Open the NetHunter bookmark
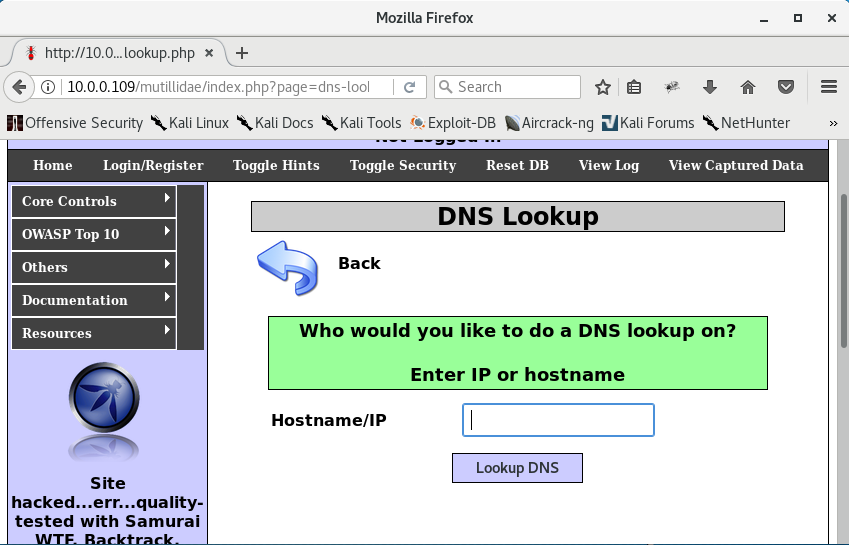 [746, 123]
